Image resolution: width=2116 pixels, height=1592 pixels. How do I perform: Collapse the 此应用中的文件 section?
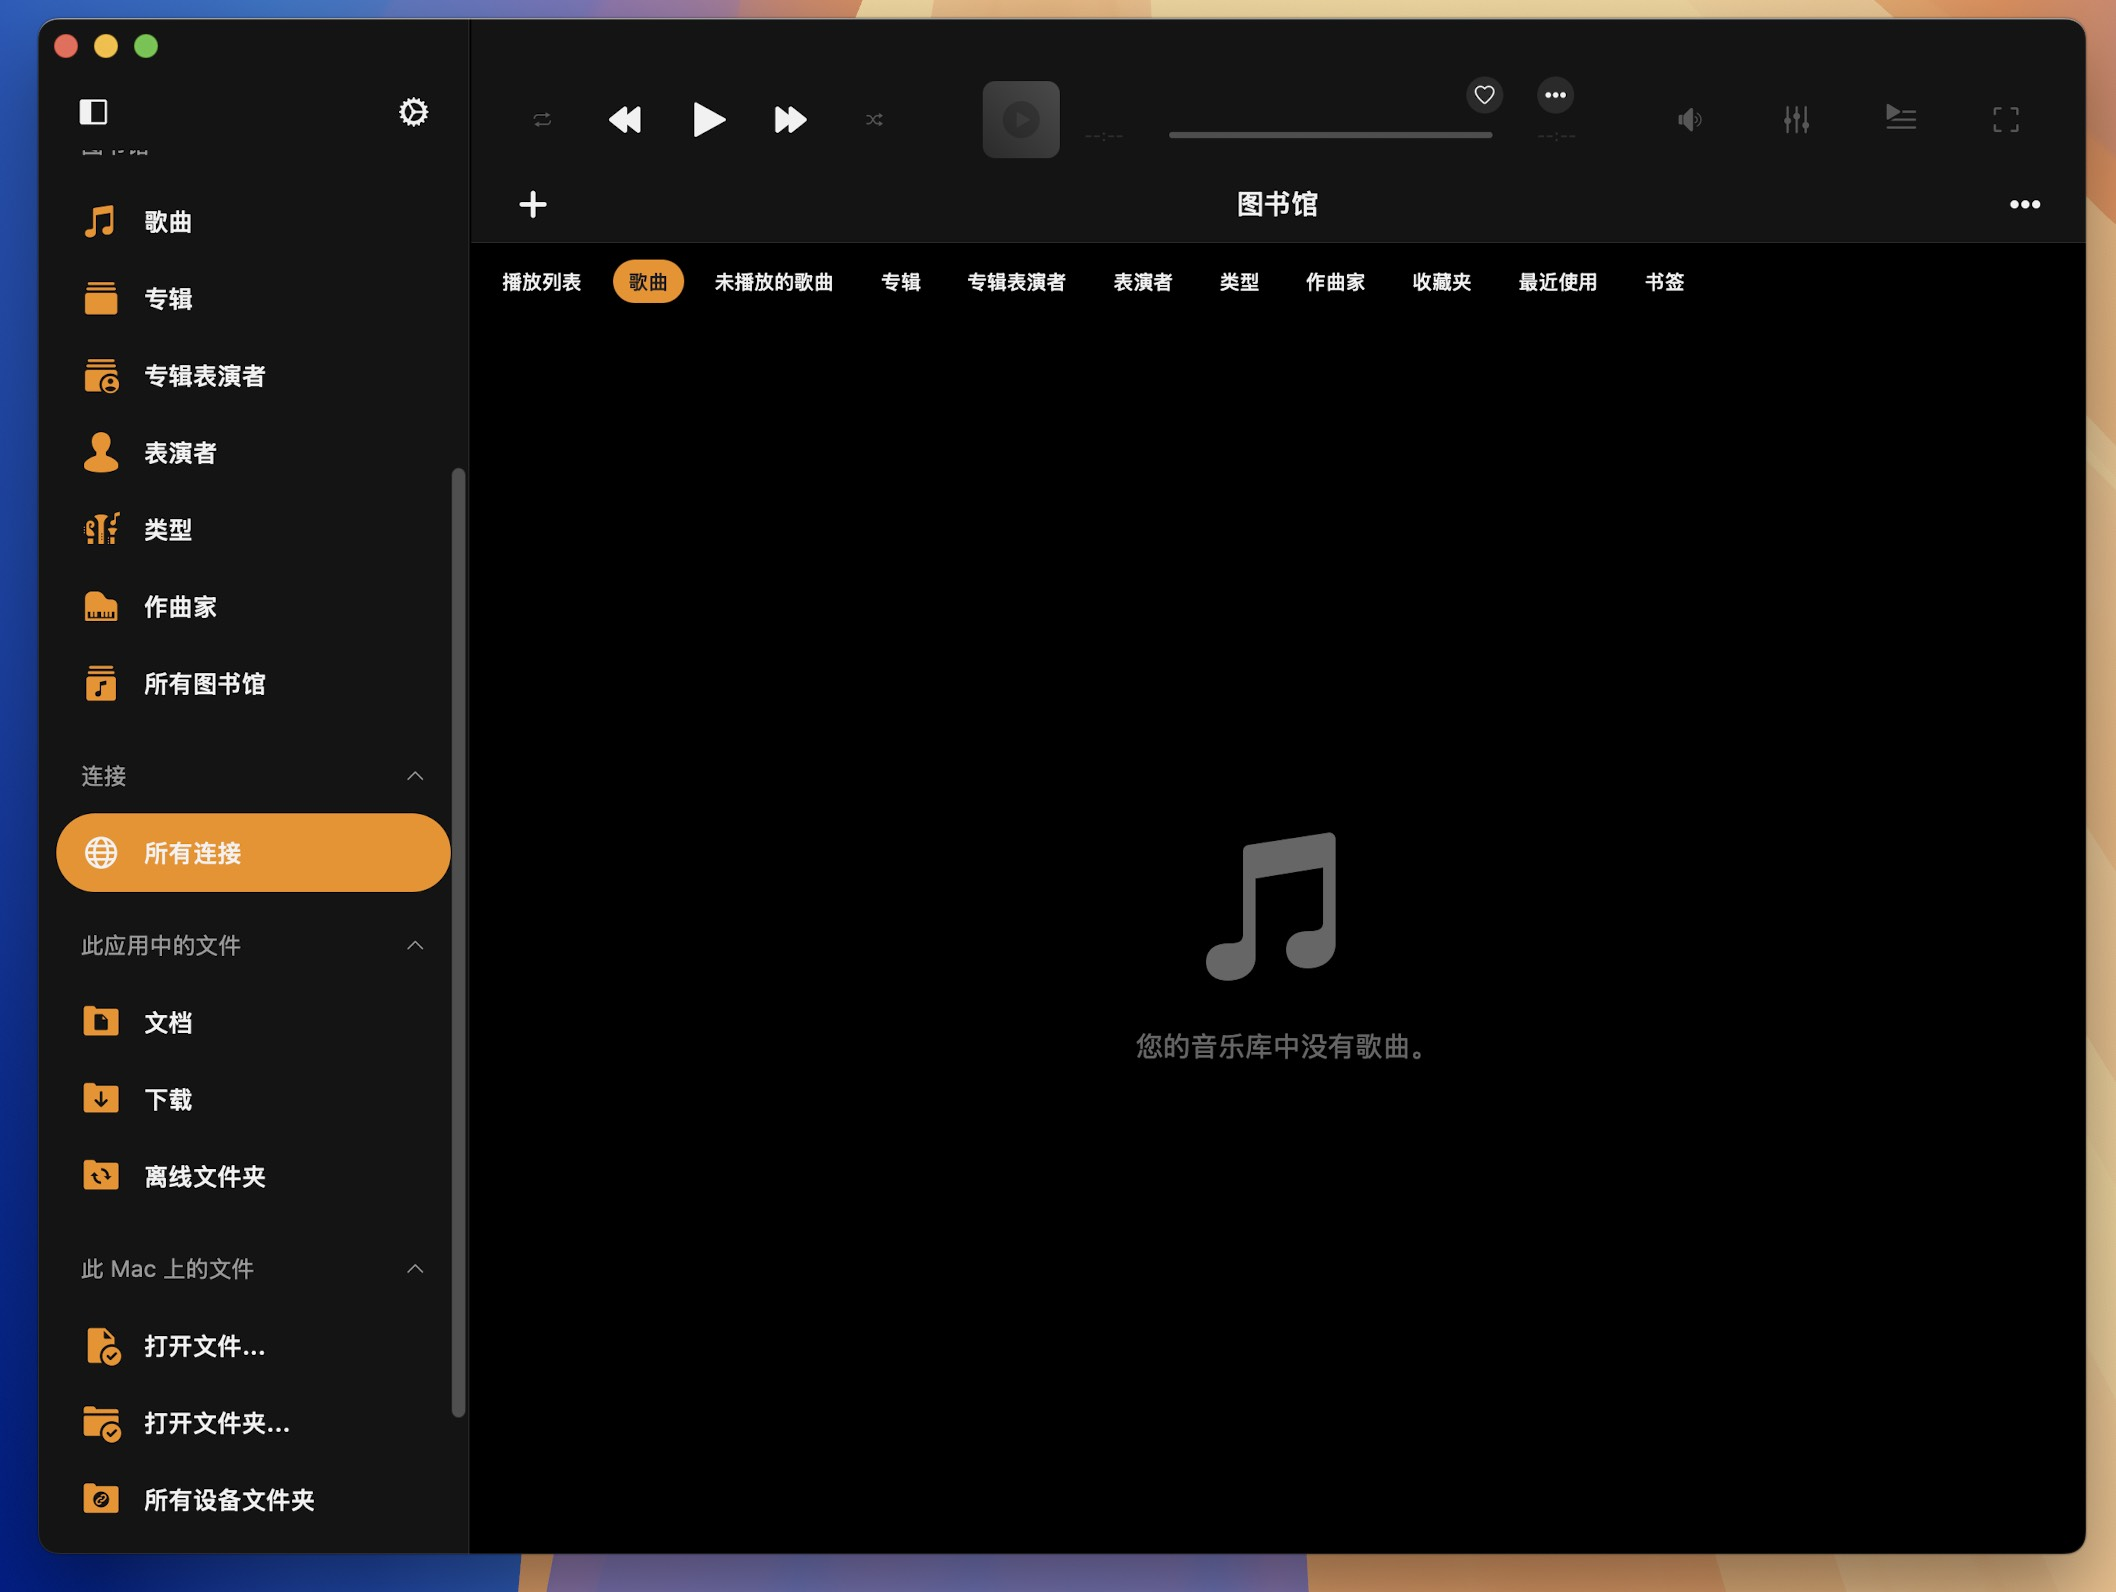coord(415,945)
